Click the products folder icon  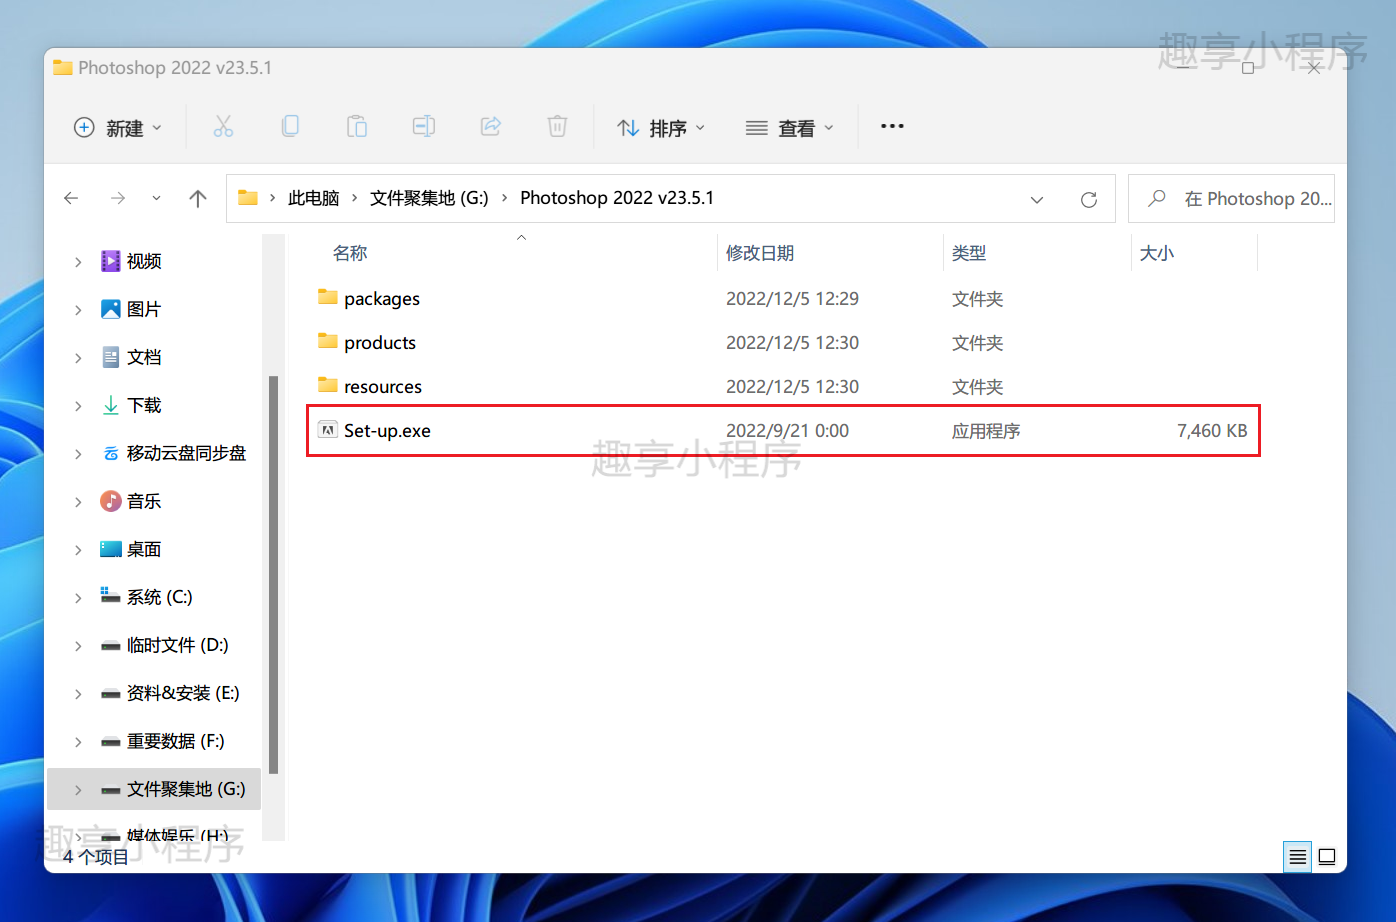[x=327, y=341]
